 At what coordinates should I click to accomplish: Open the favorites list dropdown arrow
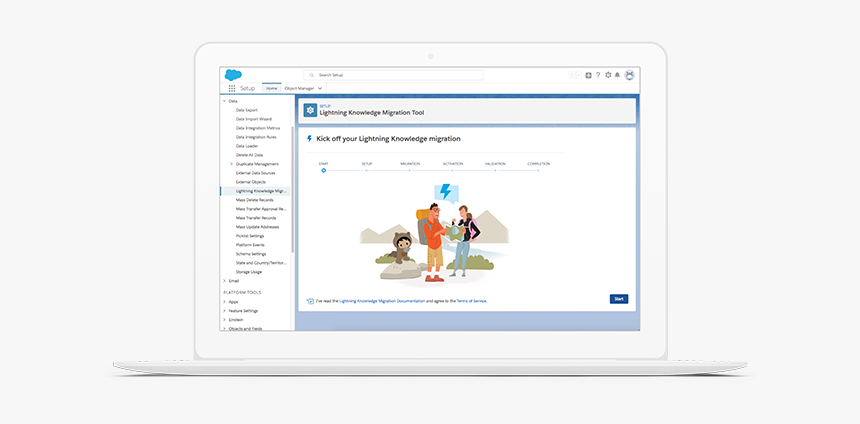[579, 75]
